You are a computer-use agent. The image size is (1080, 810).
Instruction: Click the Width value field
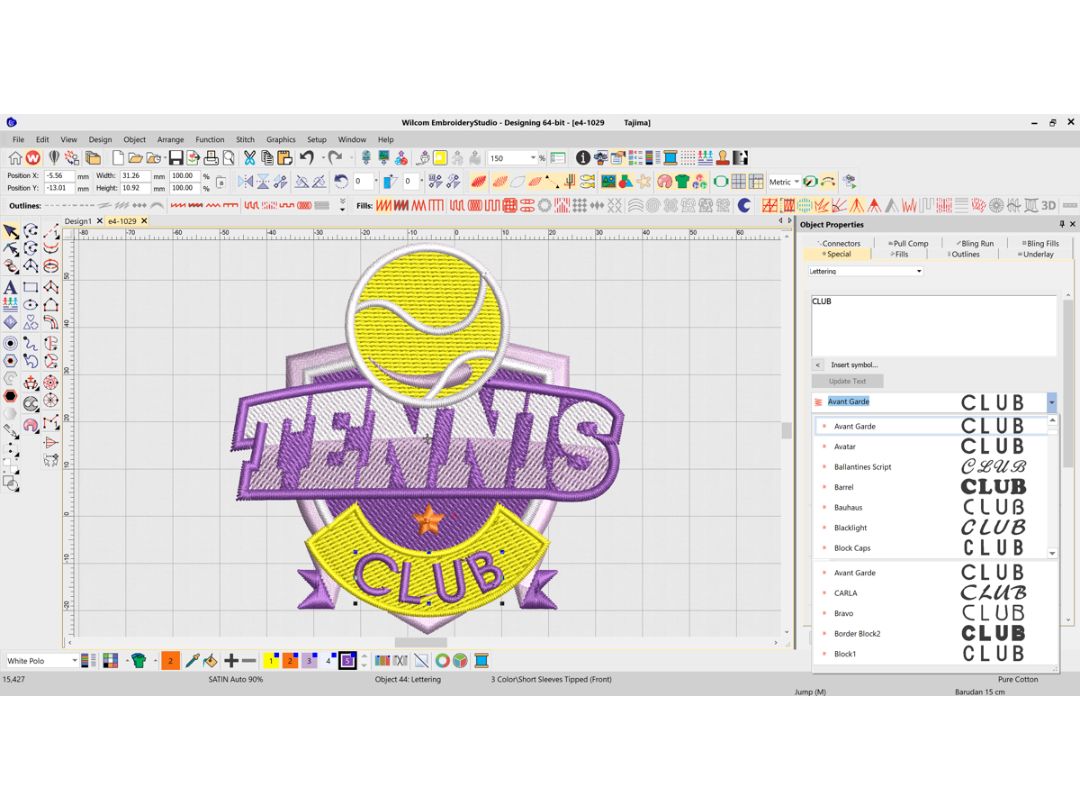tap(136, 176)
